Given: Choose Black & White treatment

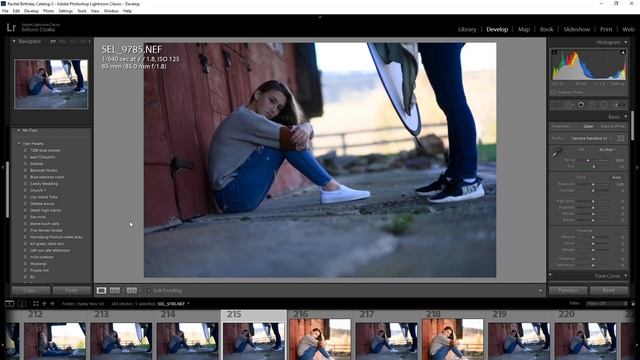Looking at the screenshot, I should point(613,127).
